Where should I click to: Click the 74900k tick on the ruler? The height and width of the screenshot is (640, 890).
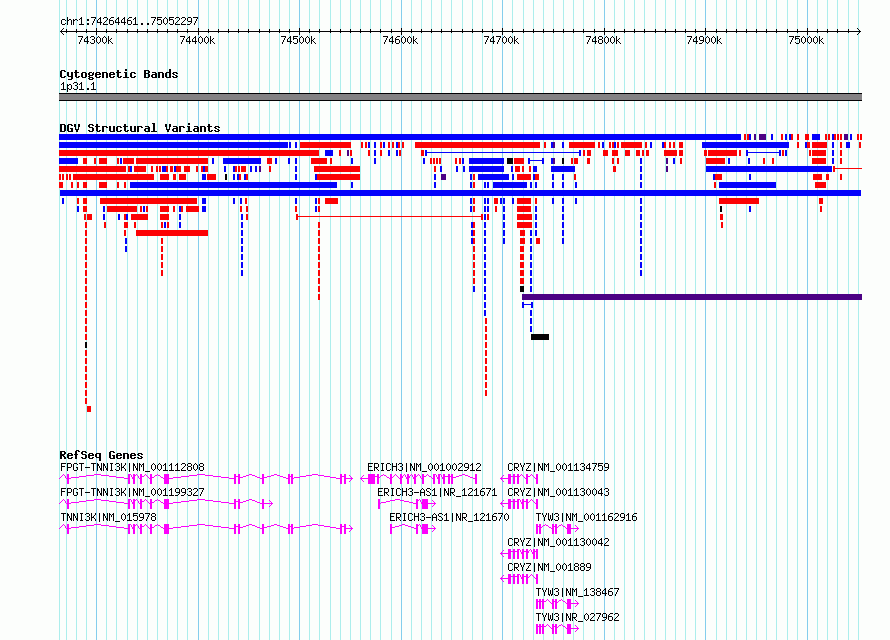(x=704, y=40)
